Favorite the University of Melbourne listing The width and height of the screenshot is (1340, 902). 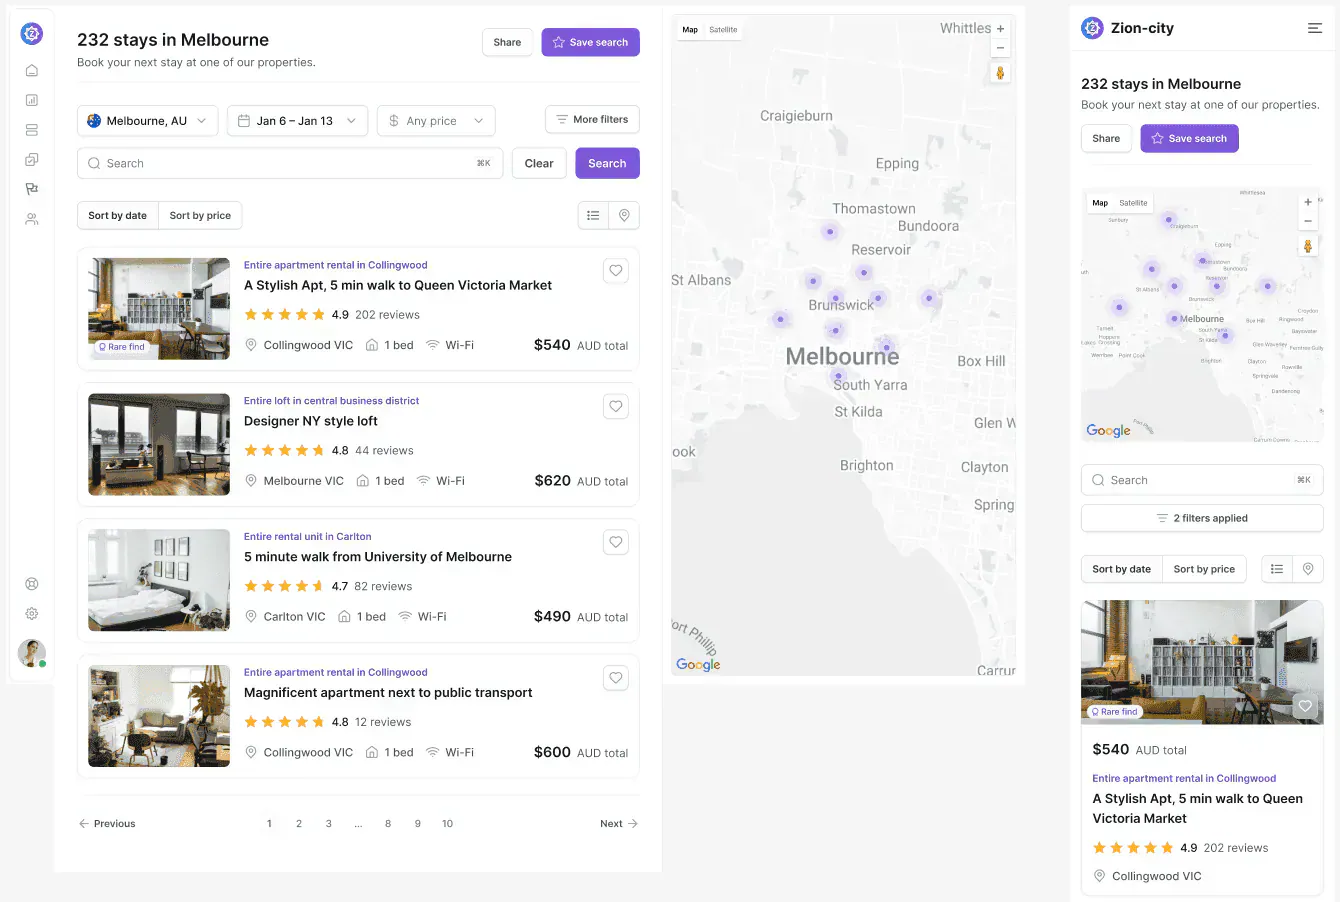(x=616, y=542)
